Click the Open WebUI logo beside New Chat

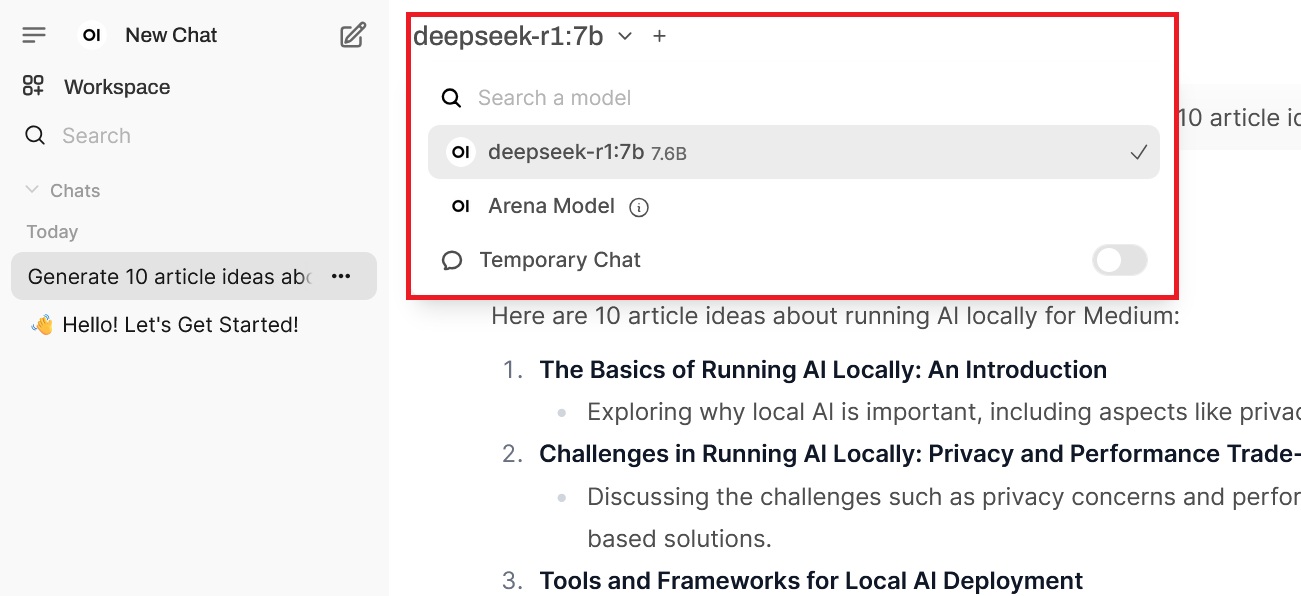click(x=92, y=35)
